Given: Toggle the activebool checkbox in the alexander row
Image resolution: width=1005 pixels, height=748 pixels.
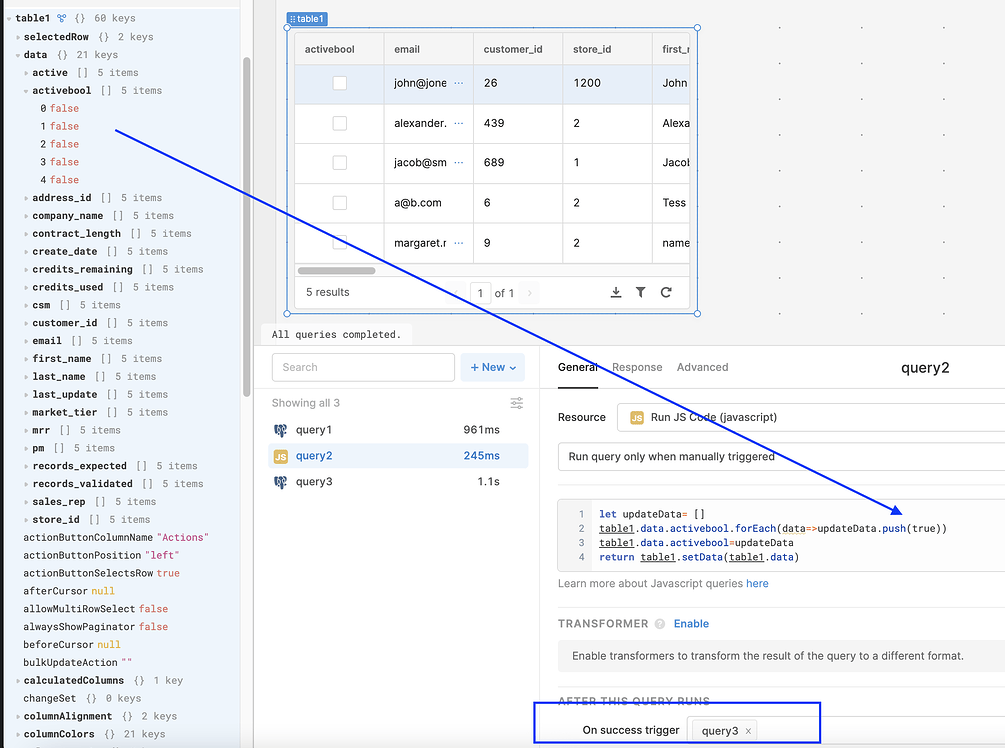Looking at the screenshot, I should (340, 123).
